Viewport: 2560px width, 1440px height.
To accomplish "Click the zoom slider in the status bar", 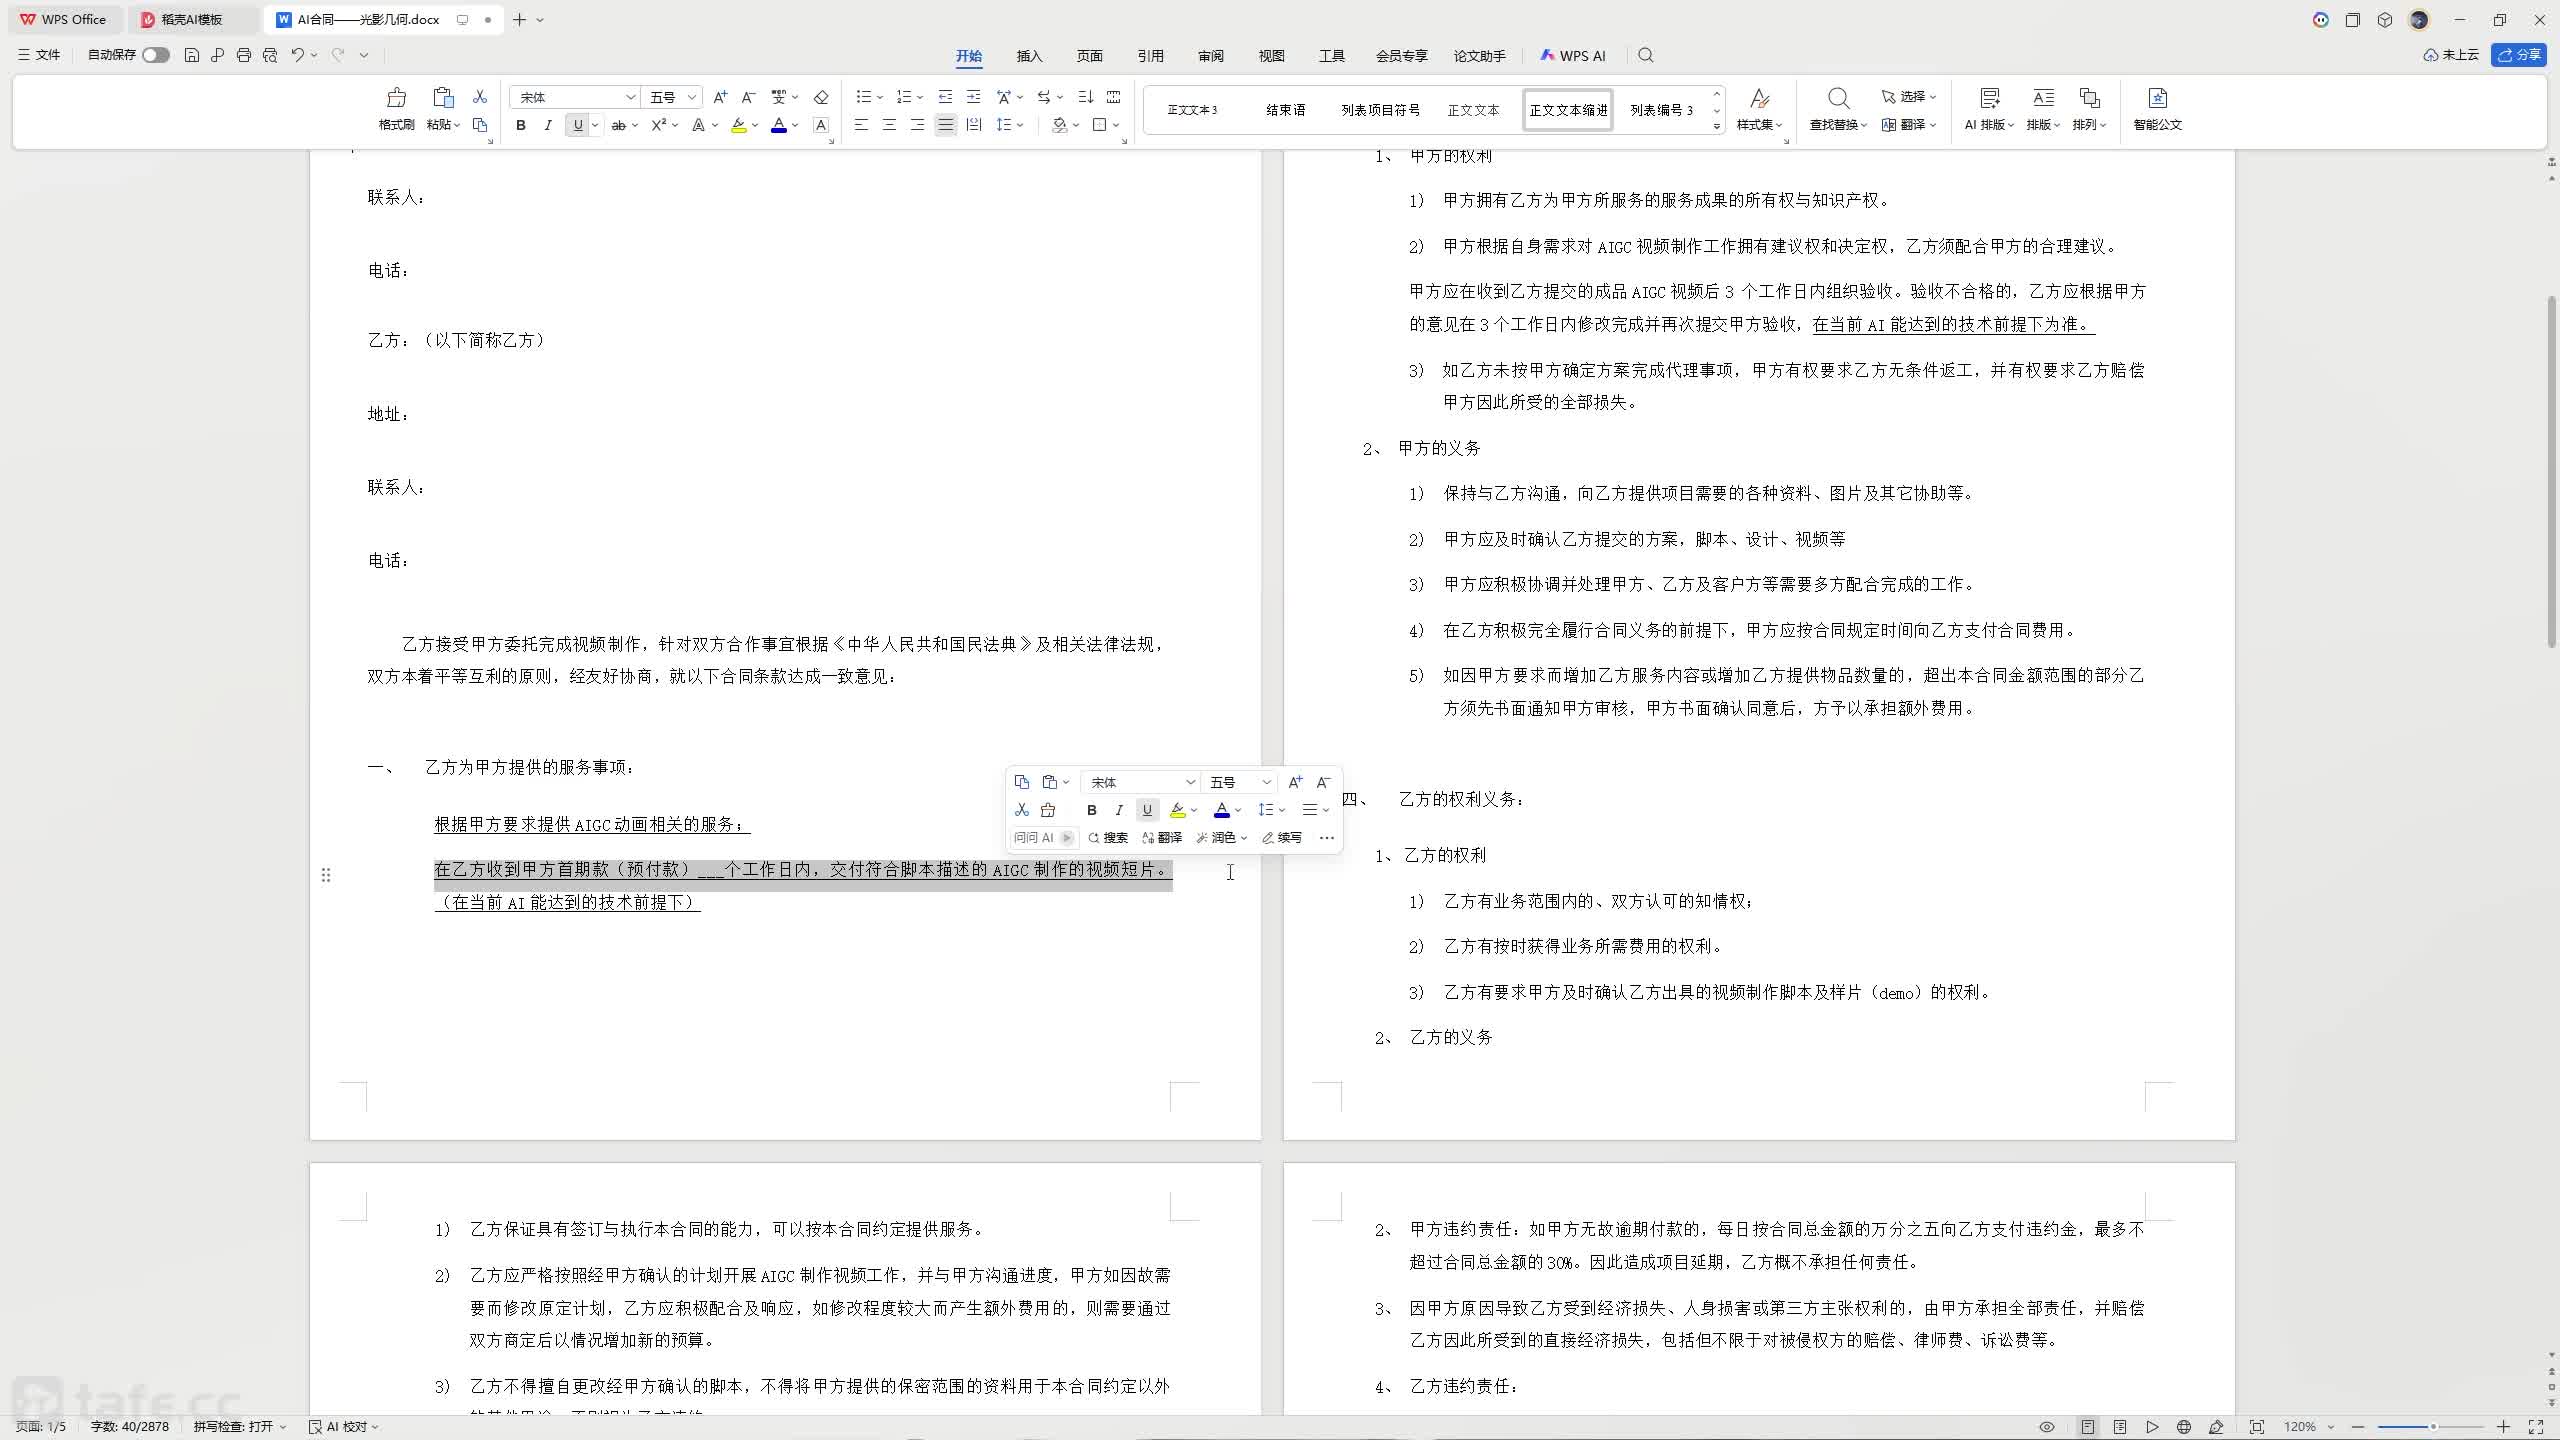I will (2430, 1427).
